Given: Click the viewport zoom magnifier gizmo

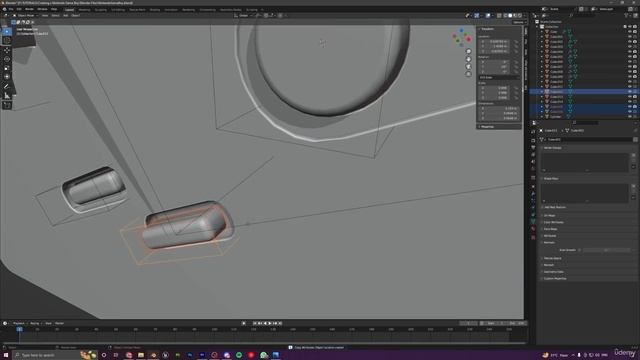Looking at the screenshot, I should pos(469,51).
